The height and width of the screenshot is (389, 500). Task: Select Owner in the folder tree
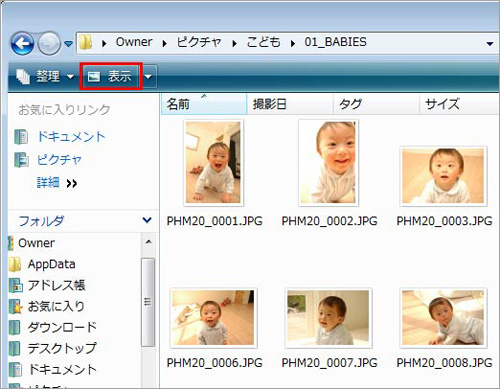[36, 243]
